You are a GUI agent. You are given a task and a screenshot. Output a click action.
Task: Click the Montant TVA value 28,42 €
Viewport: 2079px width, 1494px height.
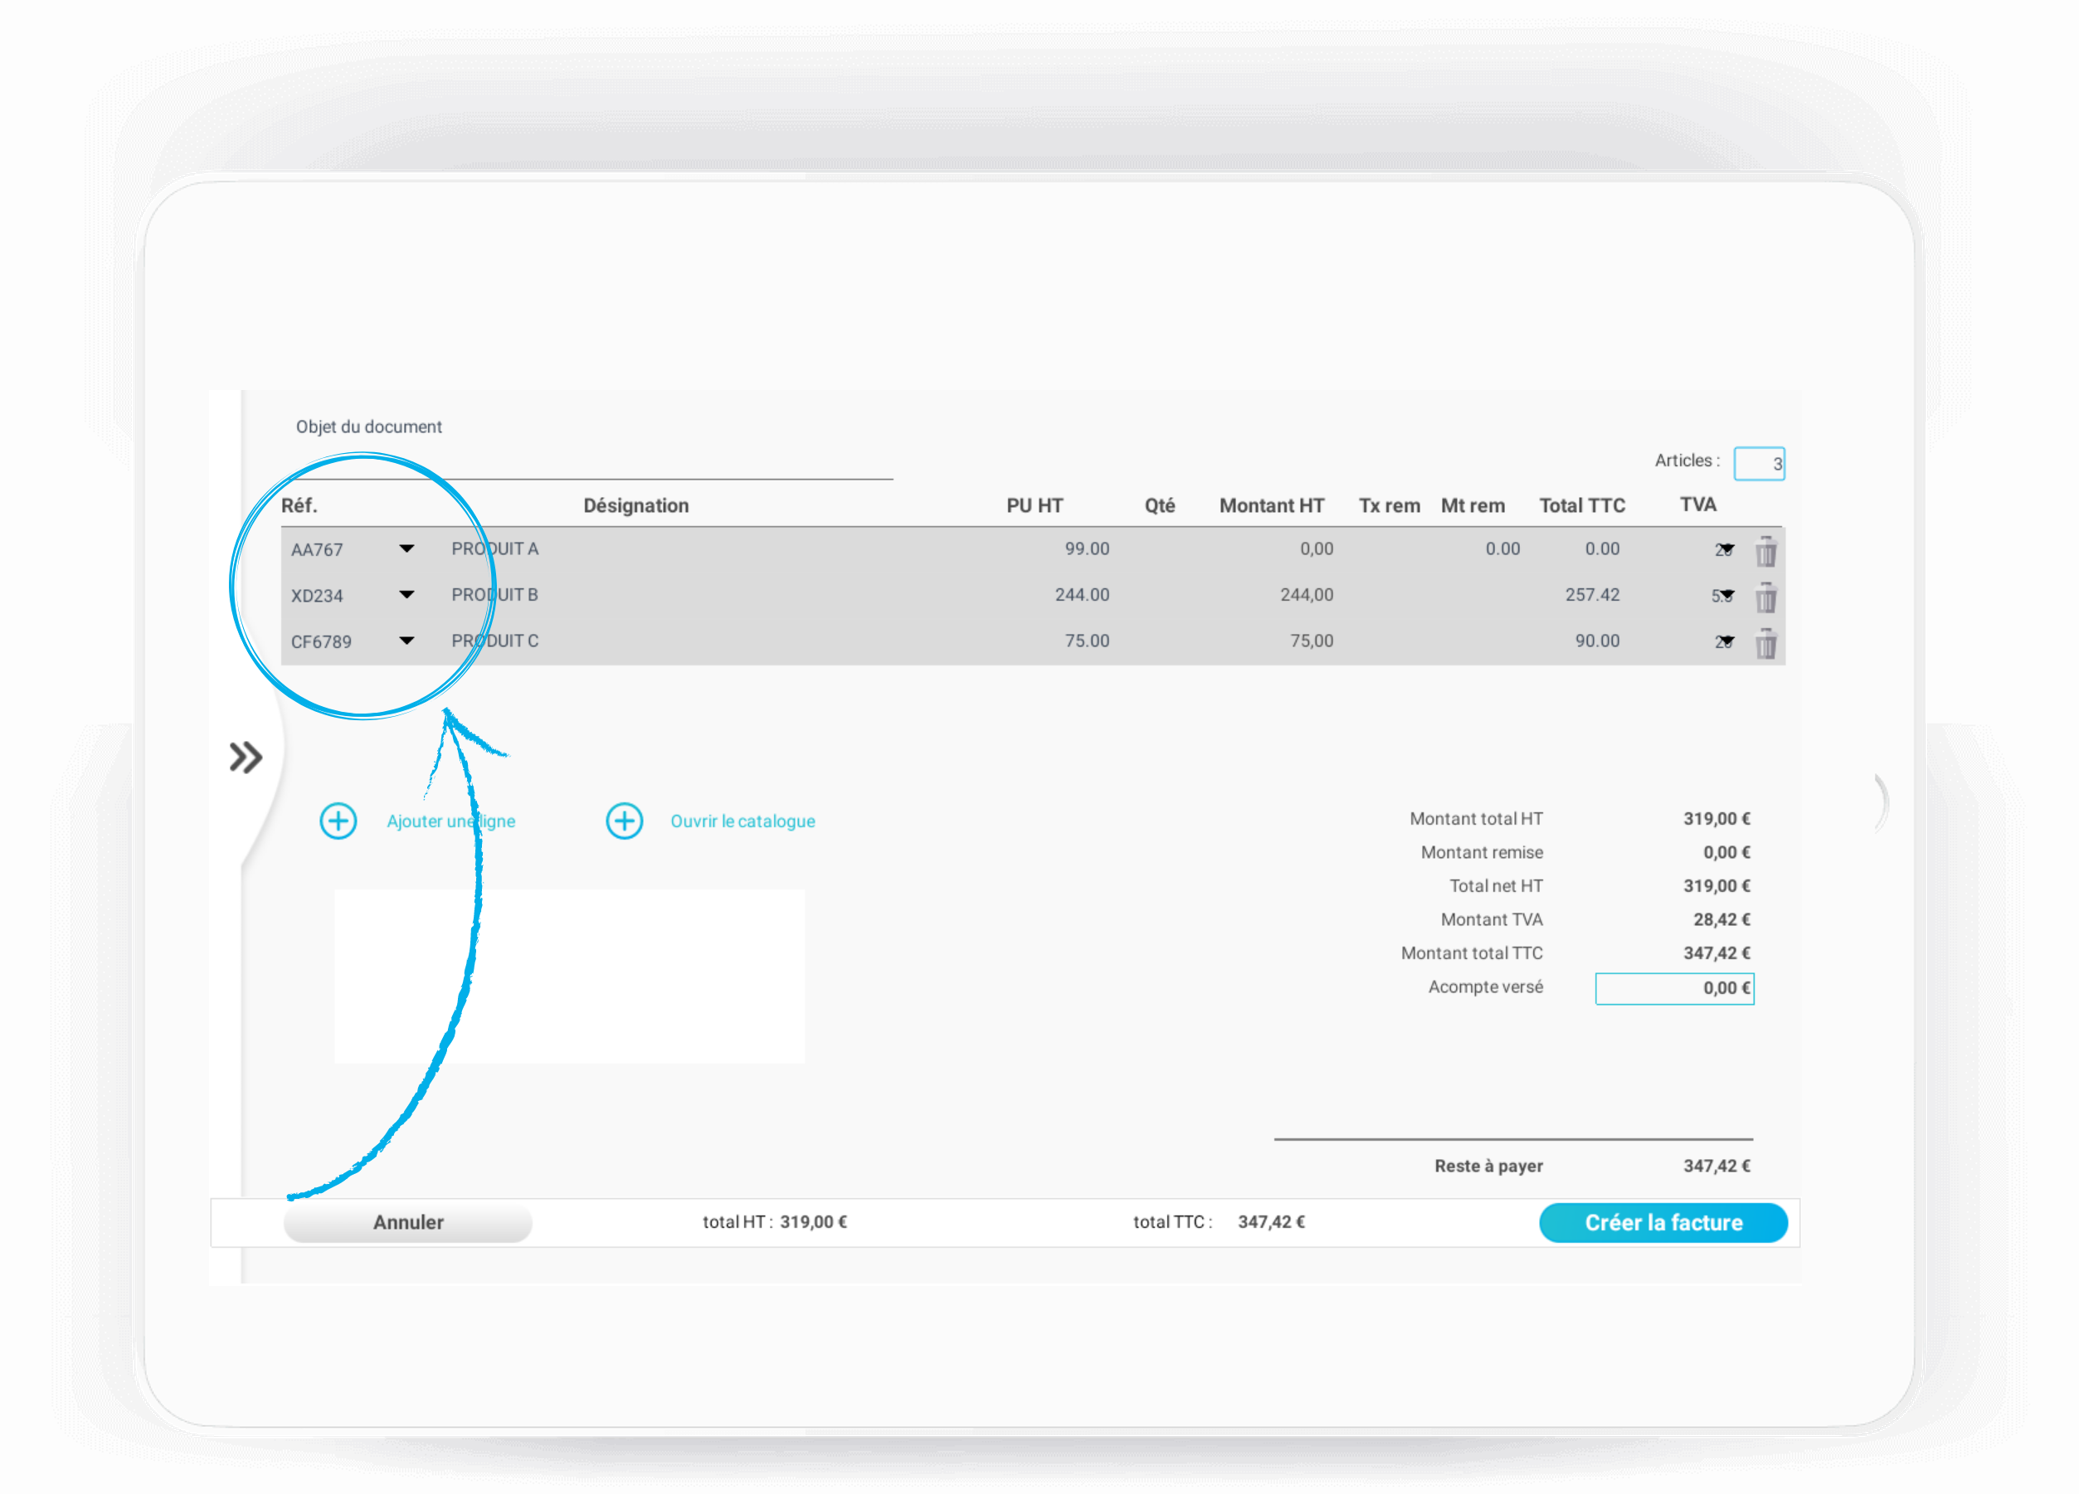click(x=1721, y=920)
